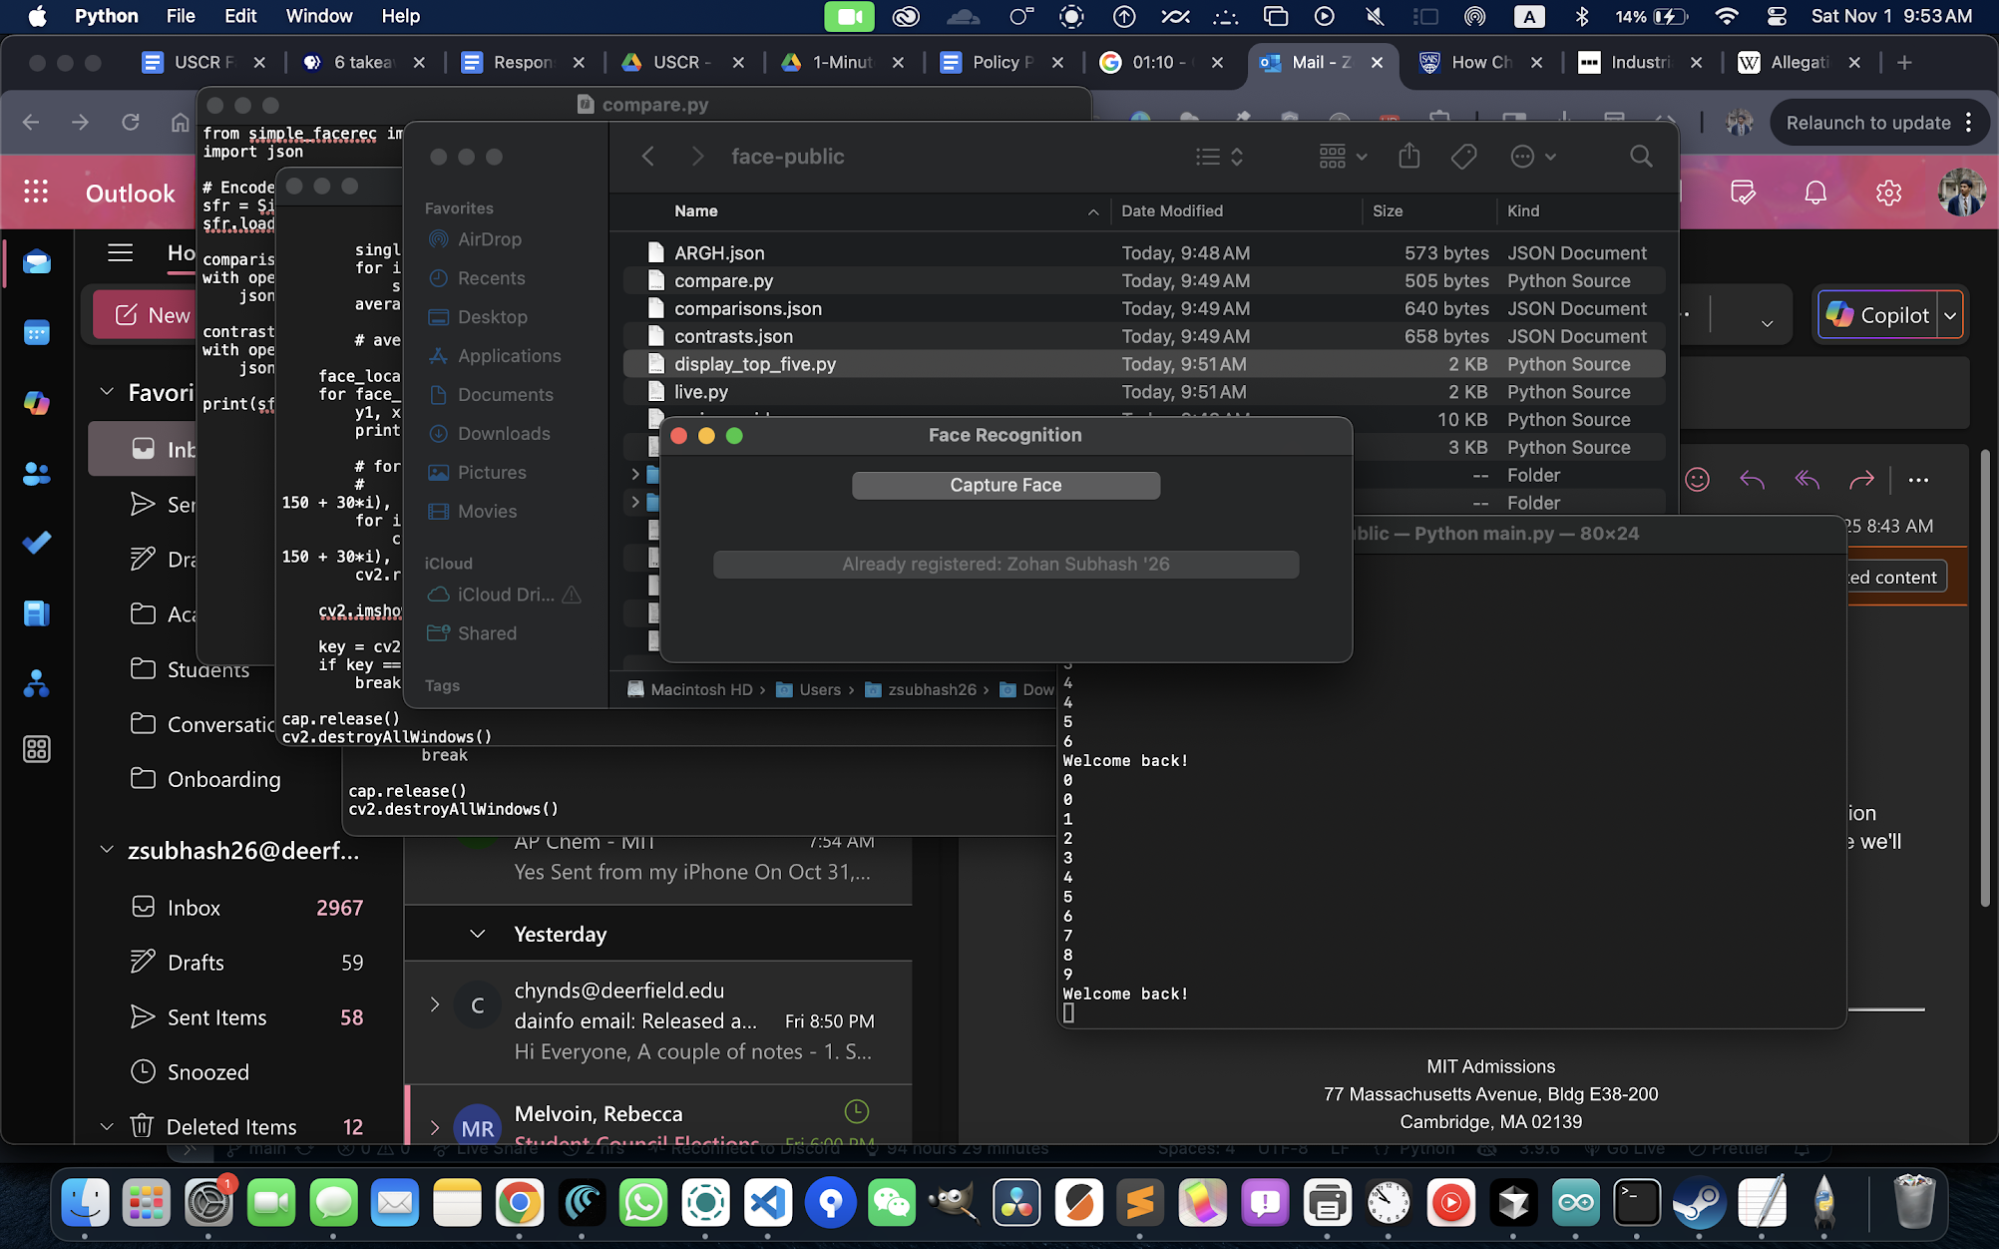
Task: Open Outlook notifications bell
Action: point(1815,192)
